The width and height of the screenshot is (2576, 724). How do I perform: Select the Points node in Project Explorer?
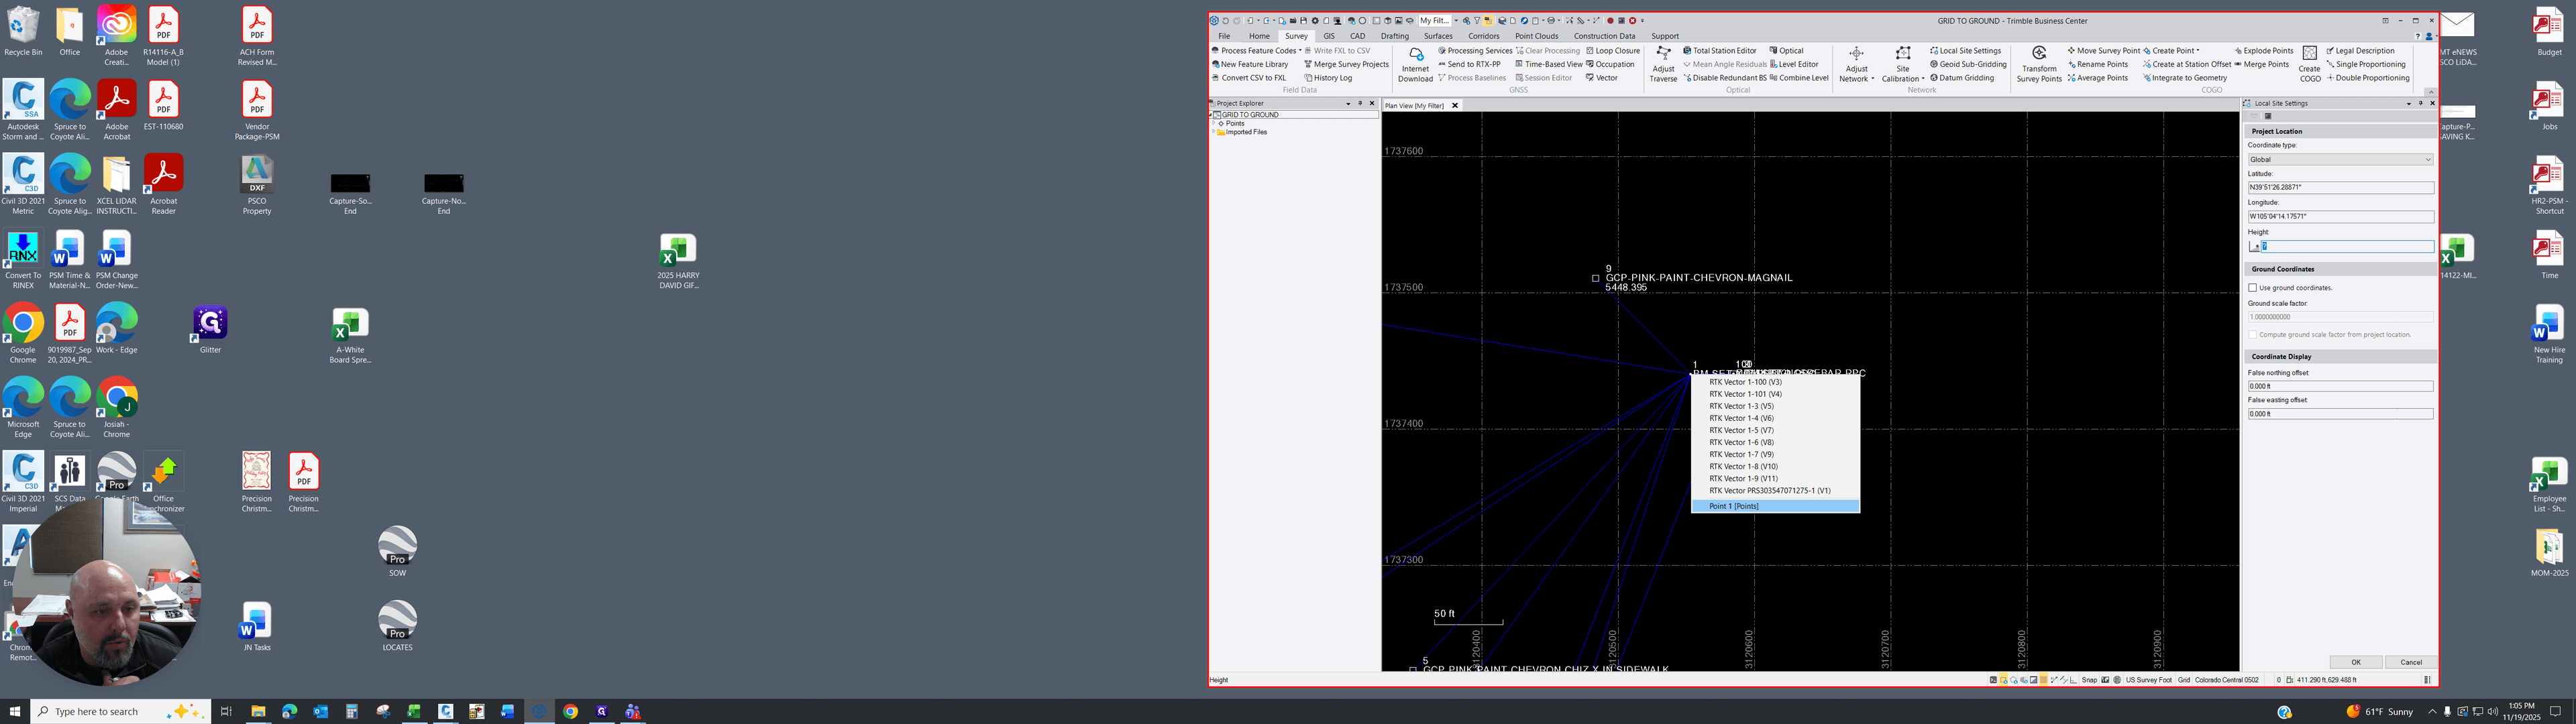tap(1235, 124)
